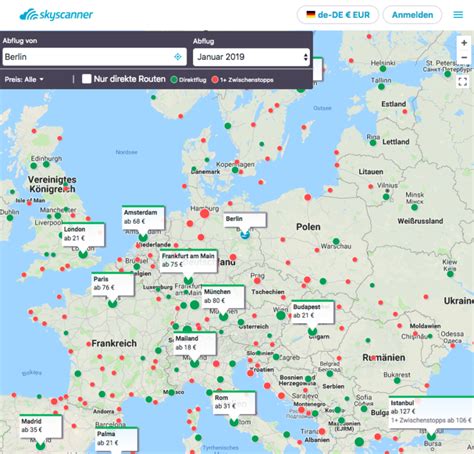Select green marker at Dublin

pos(10,218)
